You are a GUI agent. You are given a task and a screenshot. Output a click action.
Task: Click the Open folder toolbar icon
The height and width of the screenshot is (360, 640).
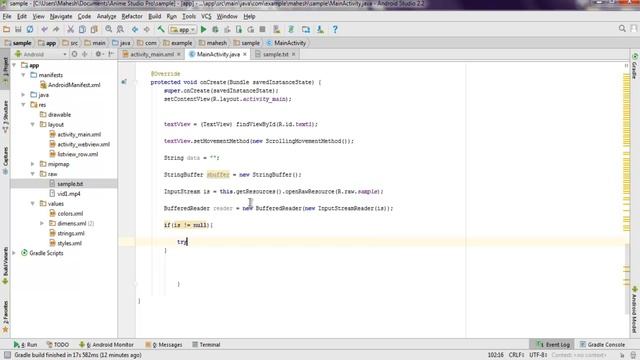(6, 29)
